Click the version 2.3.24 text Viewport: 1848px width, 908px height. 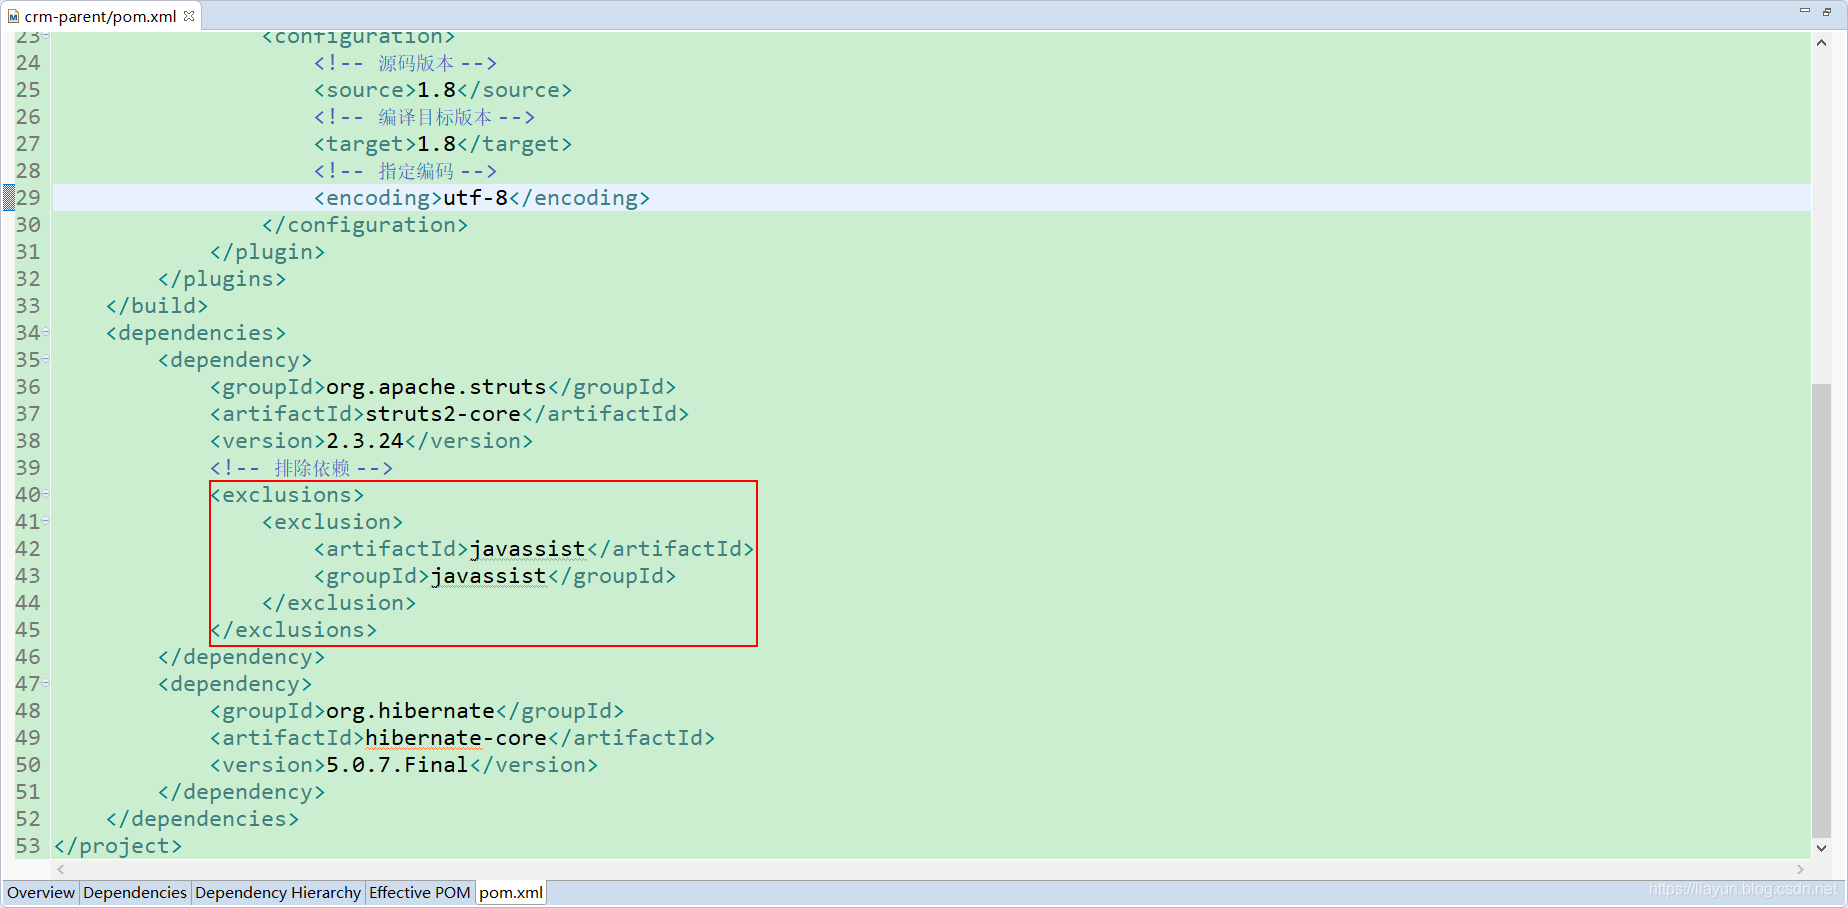tap(365, 441)
